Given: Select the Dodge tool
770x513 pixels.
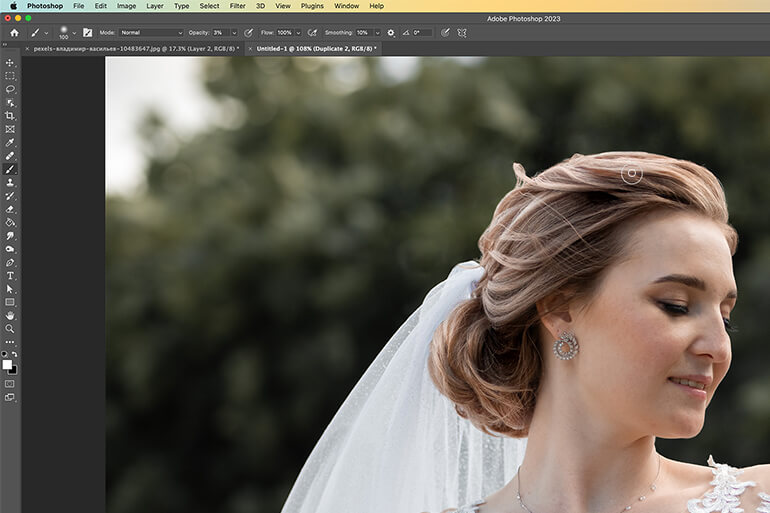Looking at the screenshot, I should (x=10, y=249).
